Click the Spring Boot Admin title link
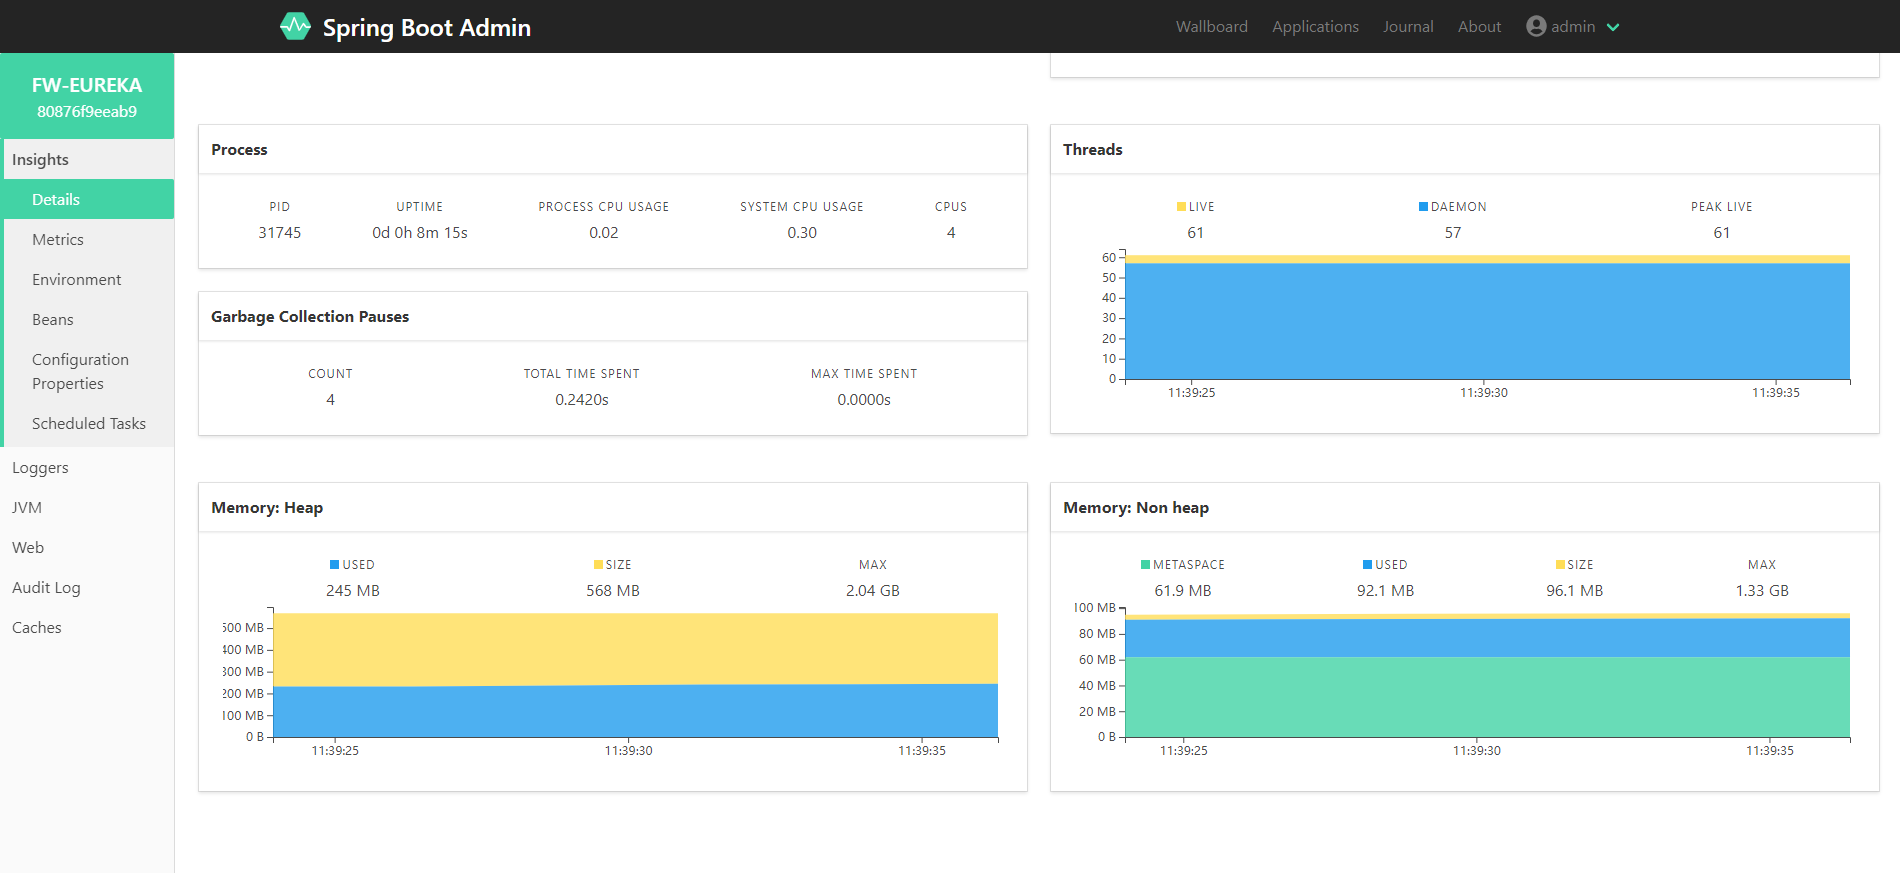 pos(426,27)
